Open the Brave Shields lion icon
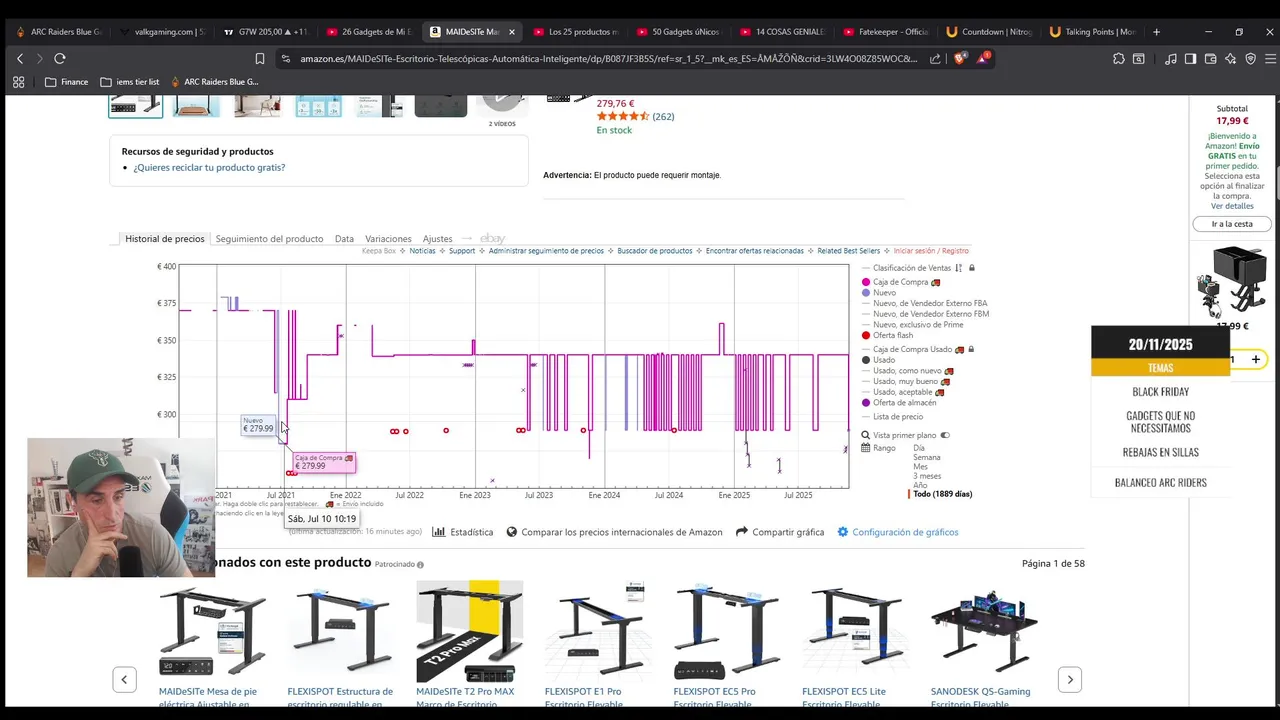Screen dimensions: 1280x720 960,59
